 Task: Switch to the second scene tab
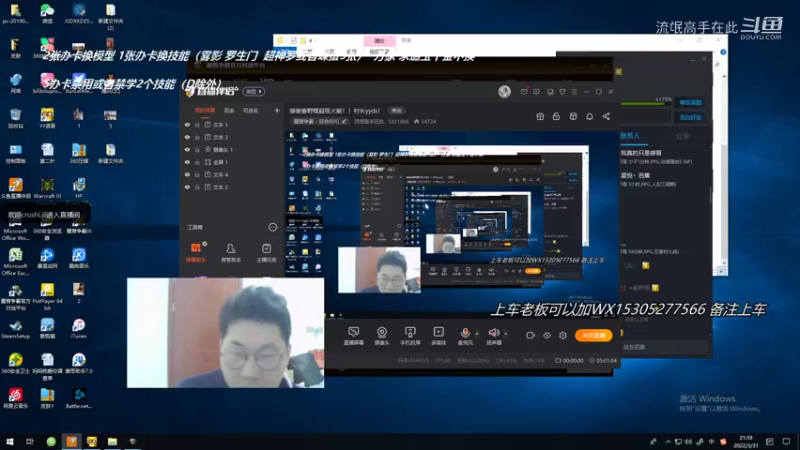coord(229,110)
